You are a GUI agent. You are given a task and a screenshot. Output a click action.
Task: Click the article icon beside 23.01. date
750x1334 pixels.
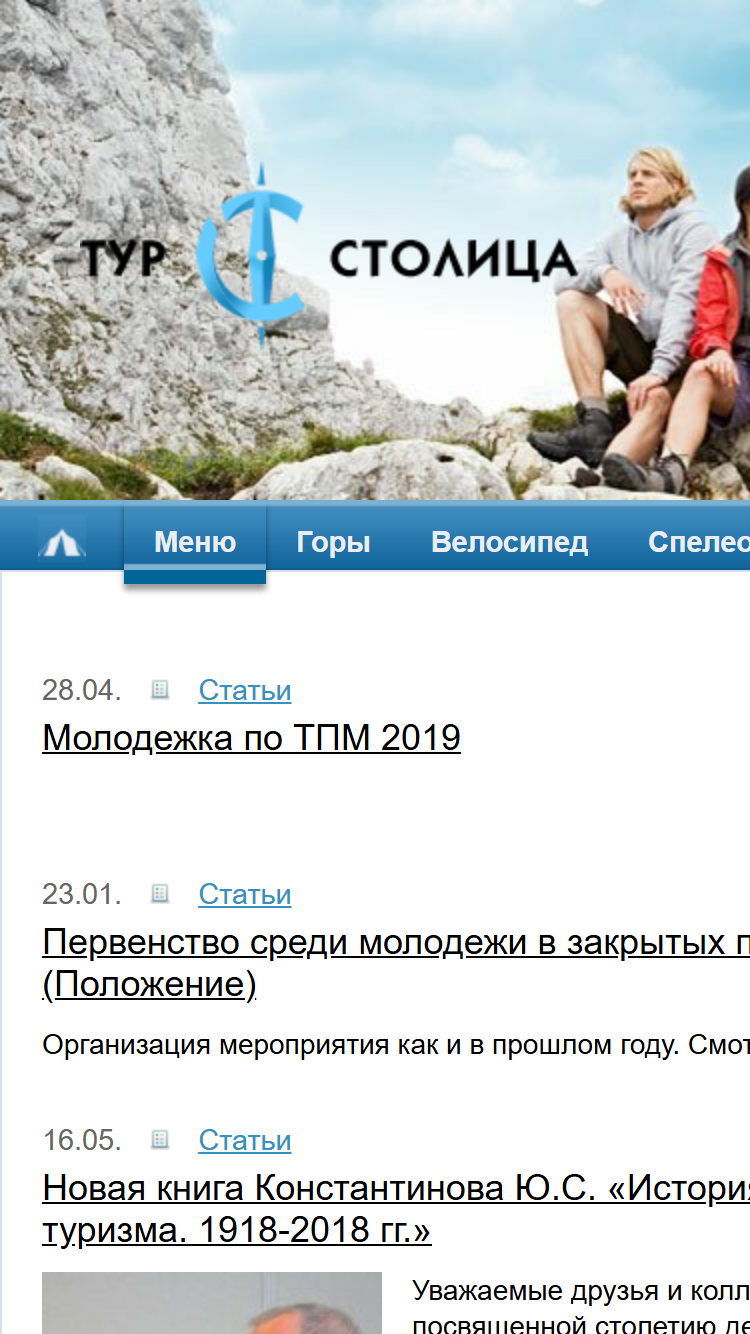[160, 893]
